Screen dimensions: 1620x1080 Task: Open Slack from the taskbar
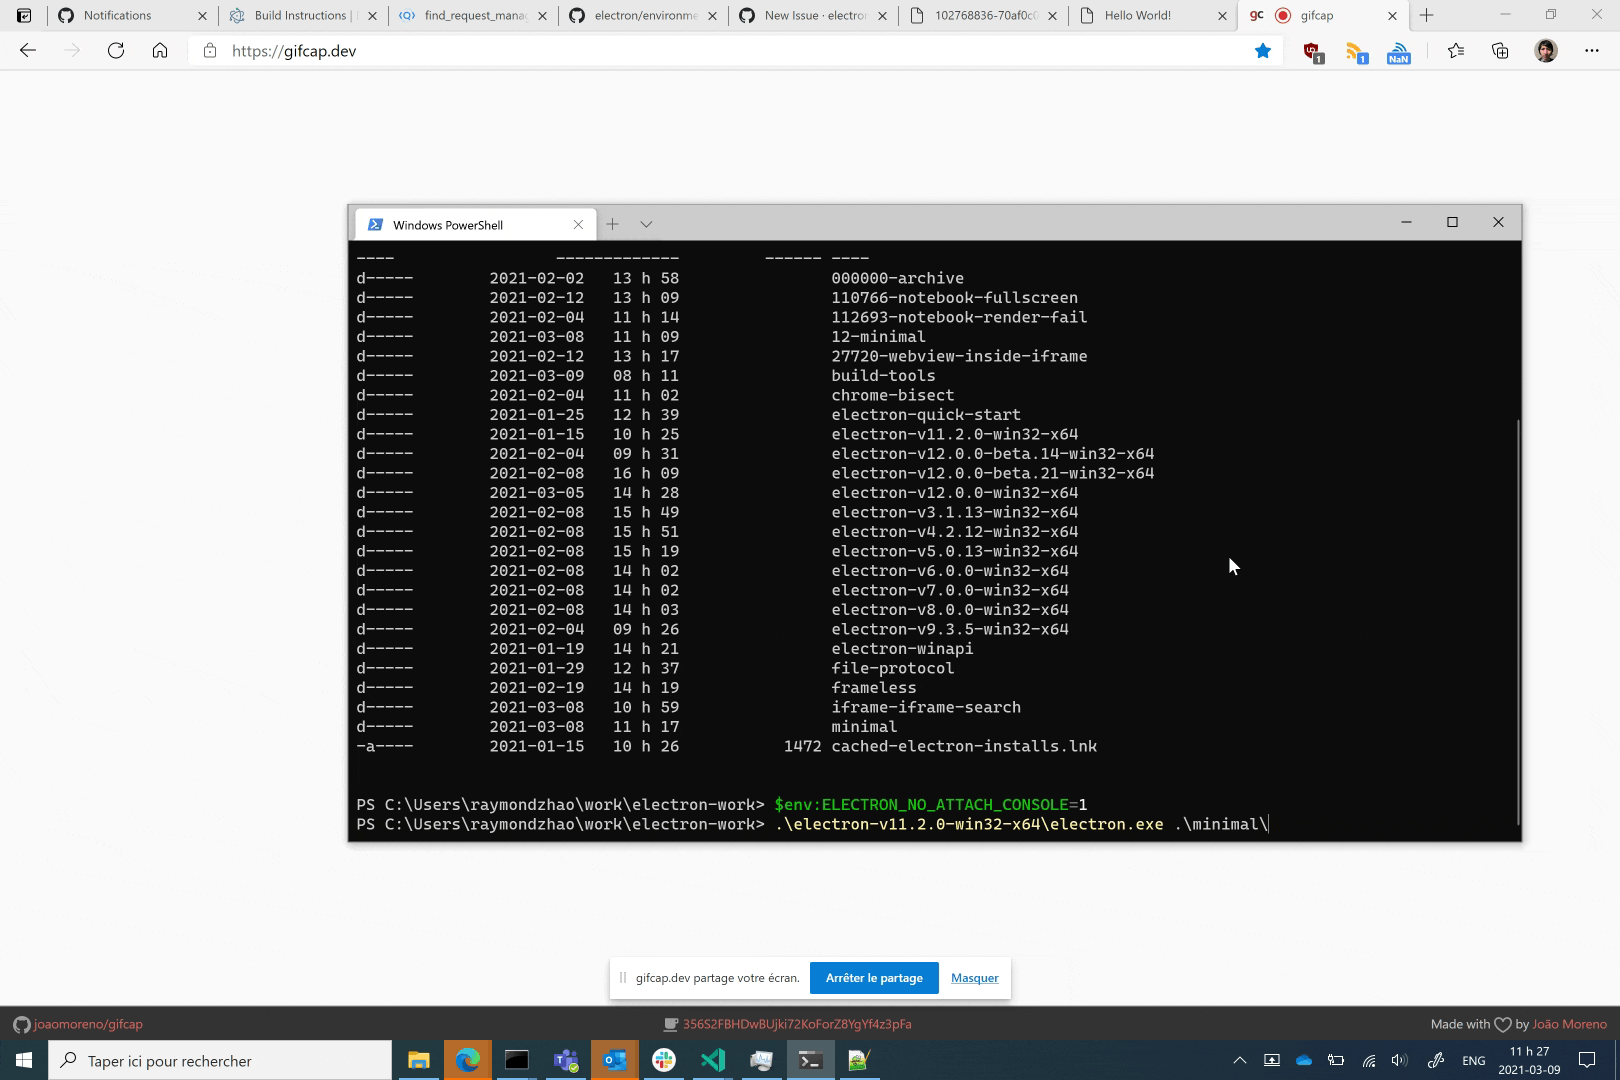pos(663,1060)
